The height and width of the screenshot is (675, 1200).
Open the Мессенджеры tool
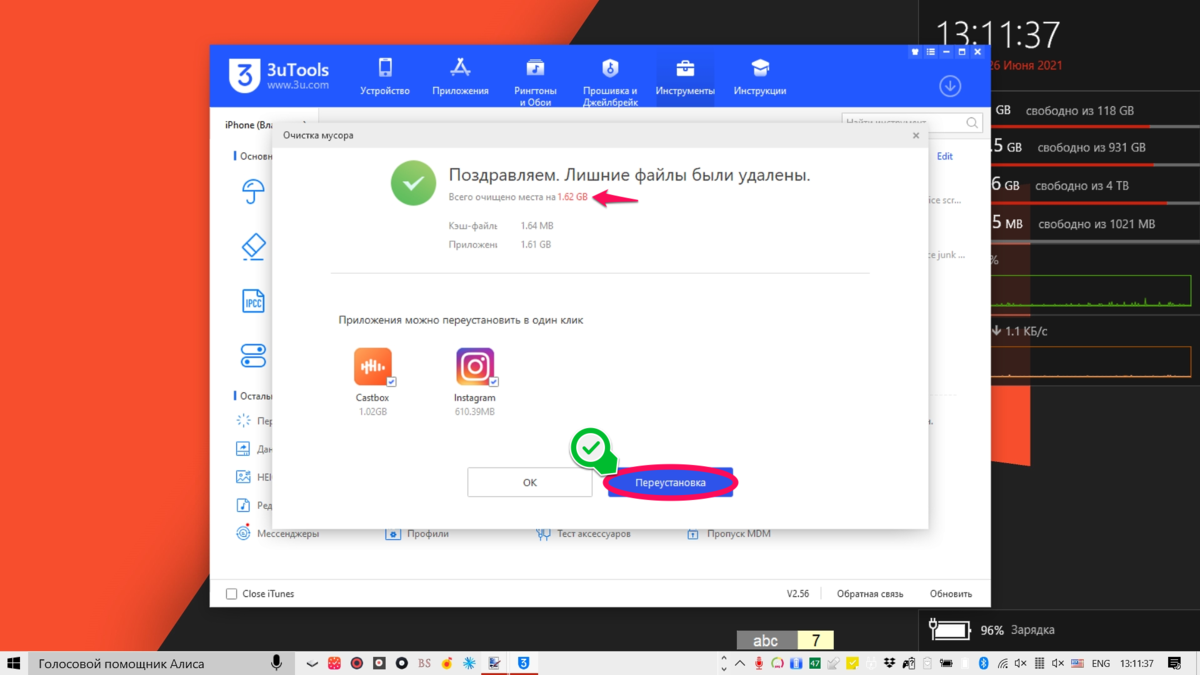coord(277,534)
